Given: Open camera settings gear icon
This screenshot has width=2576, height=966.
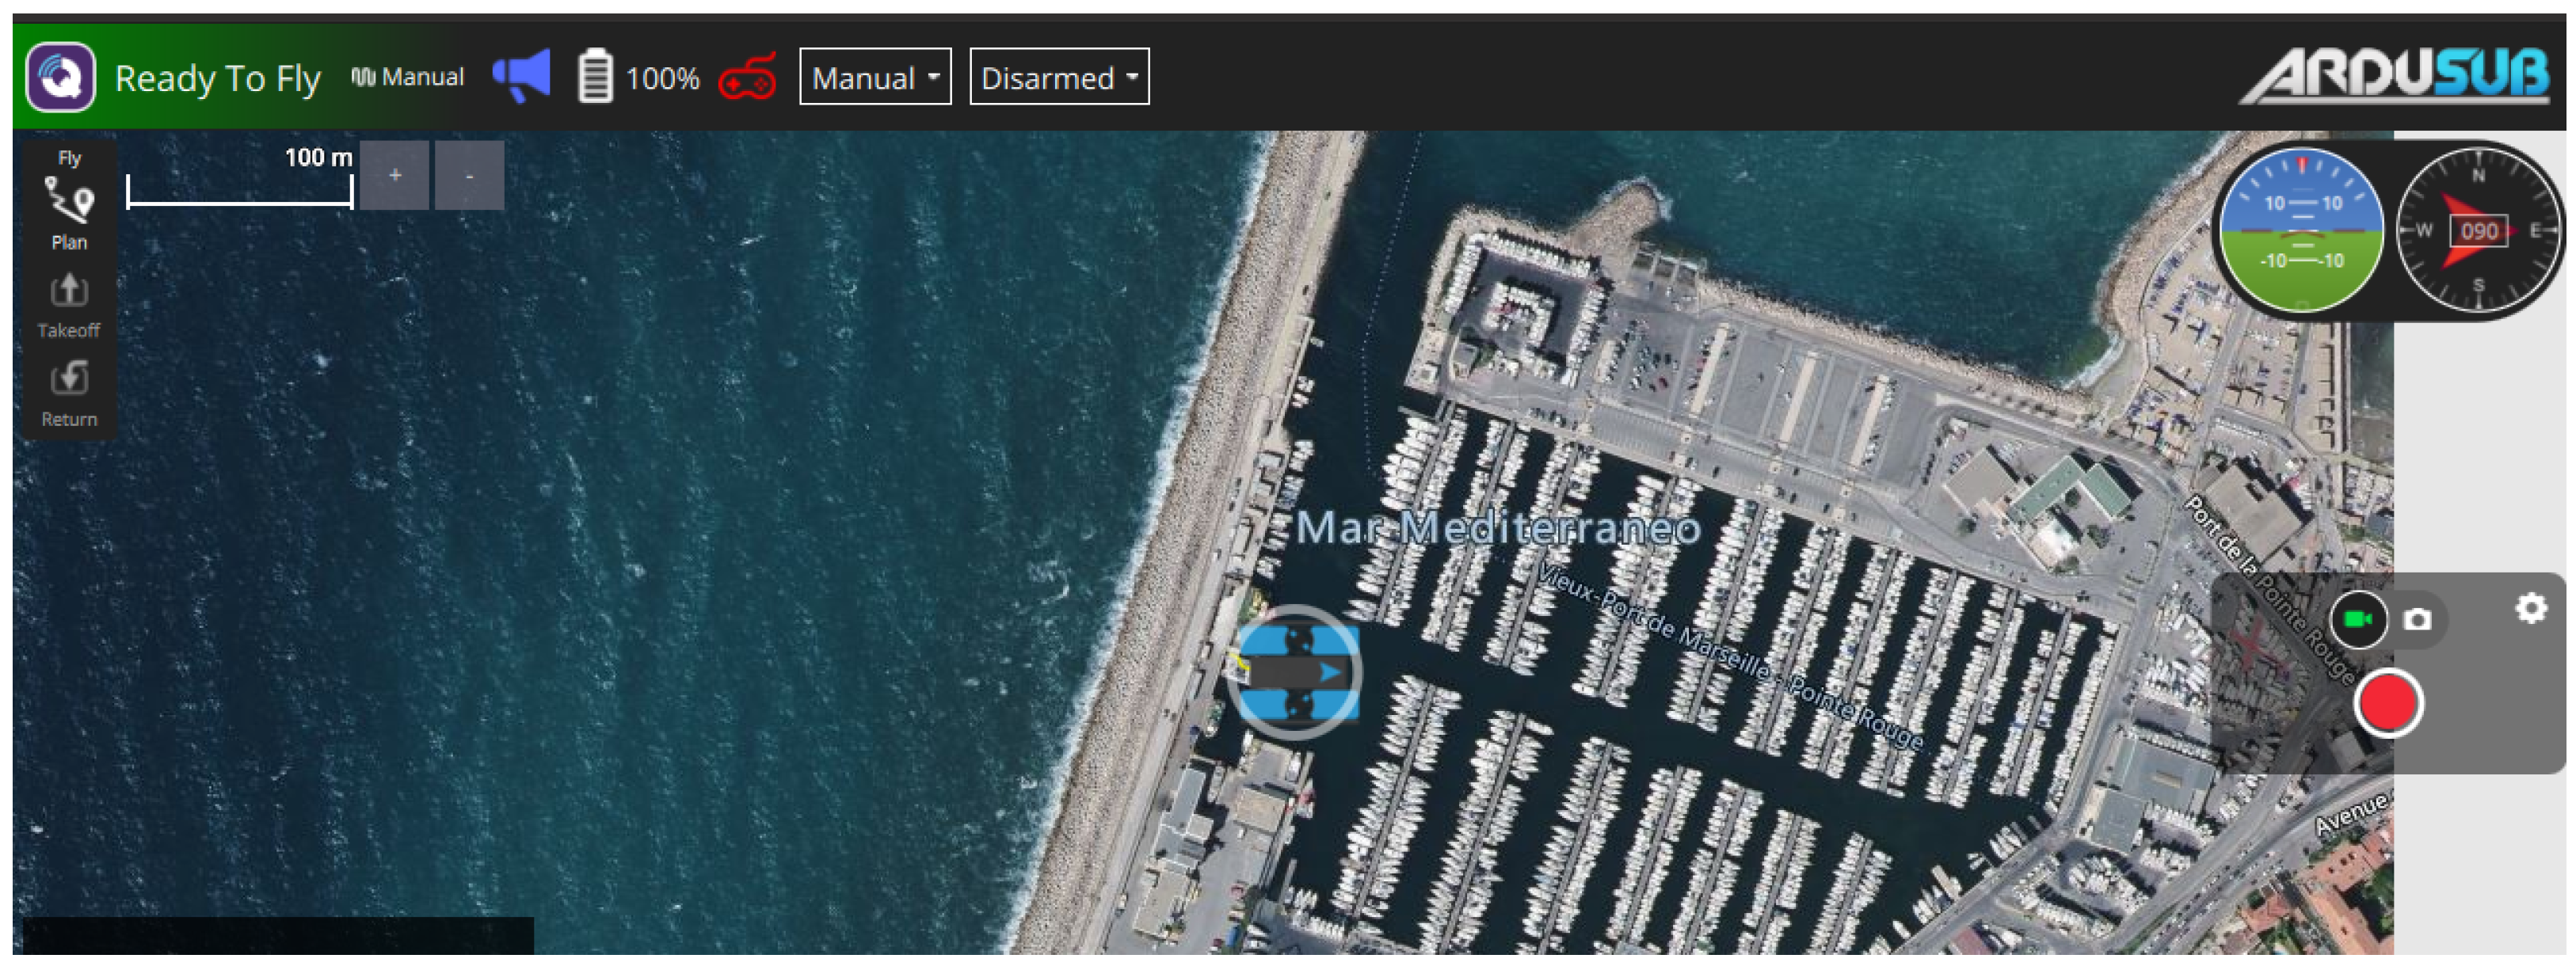Looking at the screenshot, I should click(x=2530, y=608).
